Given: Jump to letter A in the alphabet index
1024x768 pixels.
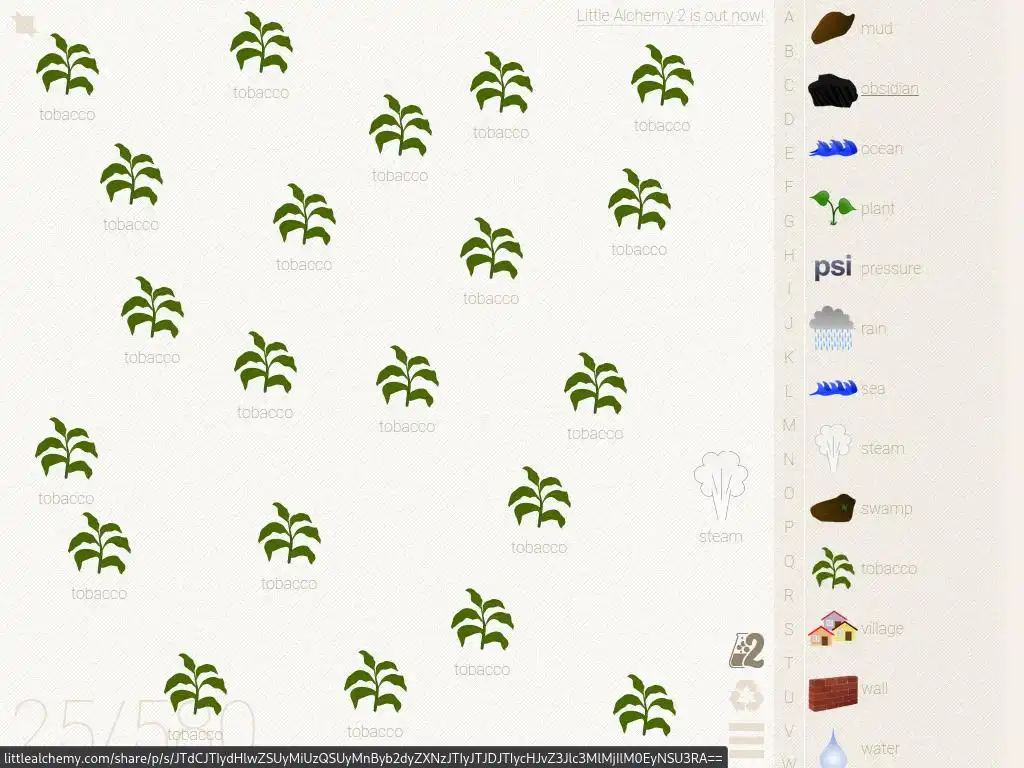Looking at the screenshot, I should (789, 17).
